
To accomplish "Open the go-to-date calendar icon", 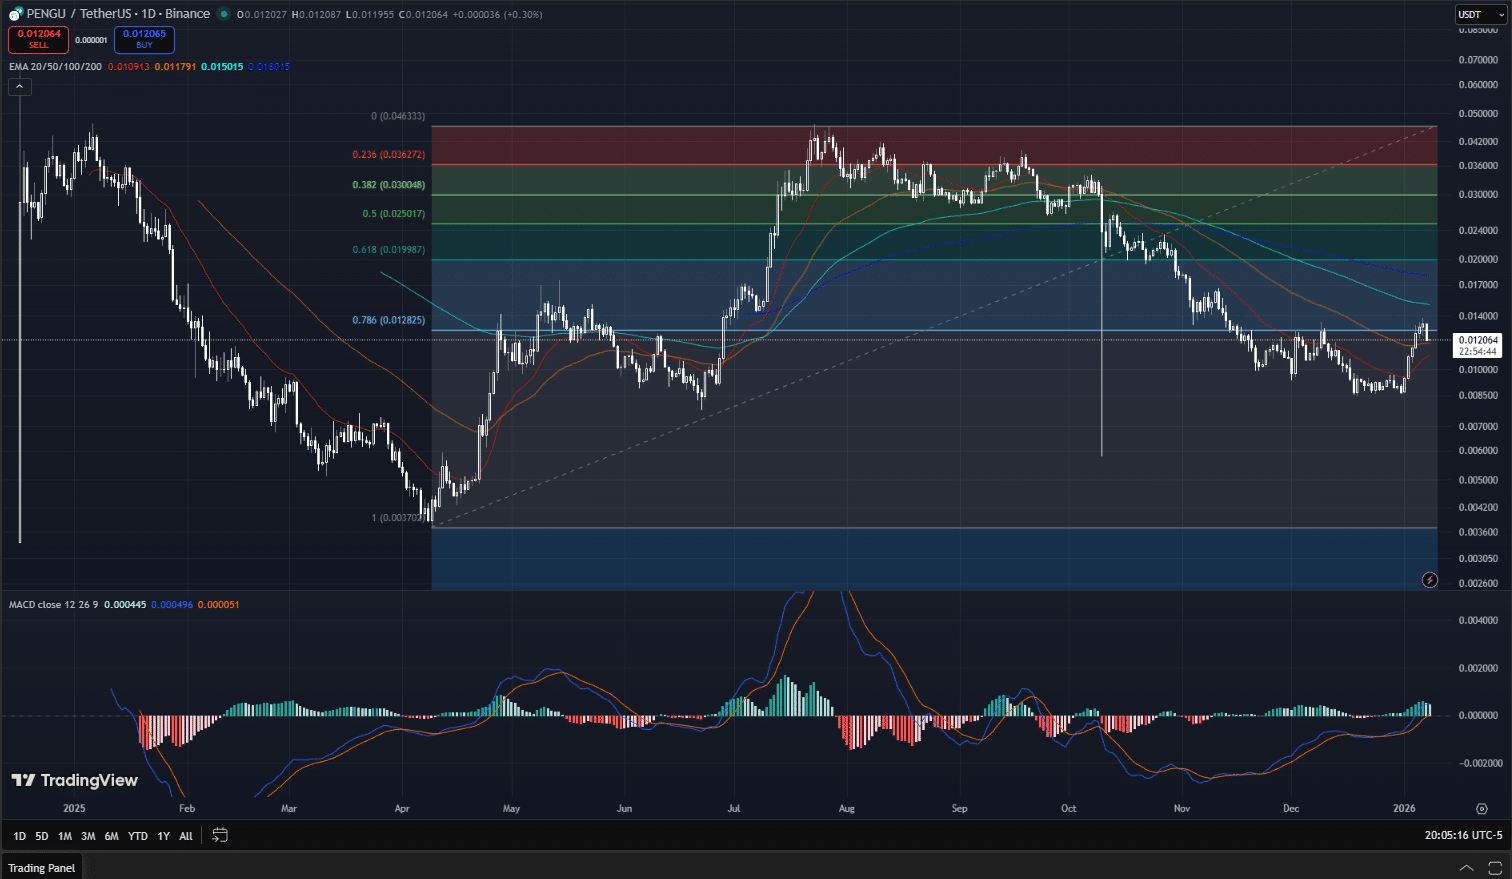I will click(x=219, y=835).
